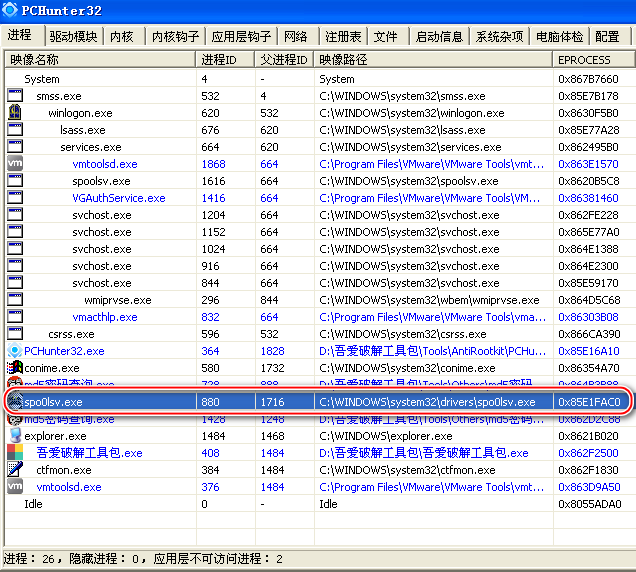Click the VGAuthService.exe process icon
636x572 pixels.
pyautogui.click(x=15, y=198)
